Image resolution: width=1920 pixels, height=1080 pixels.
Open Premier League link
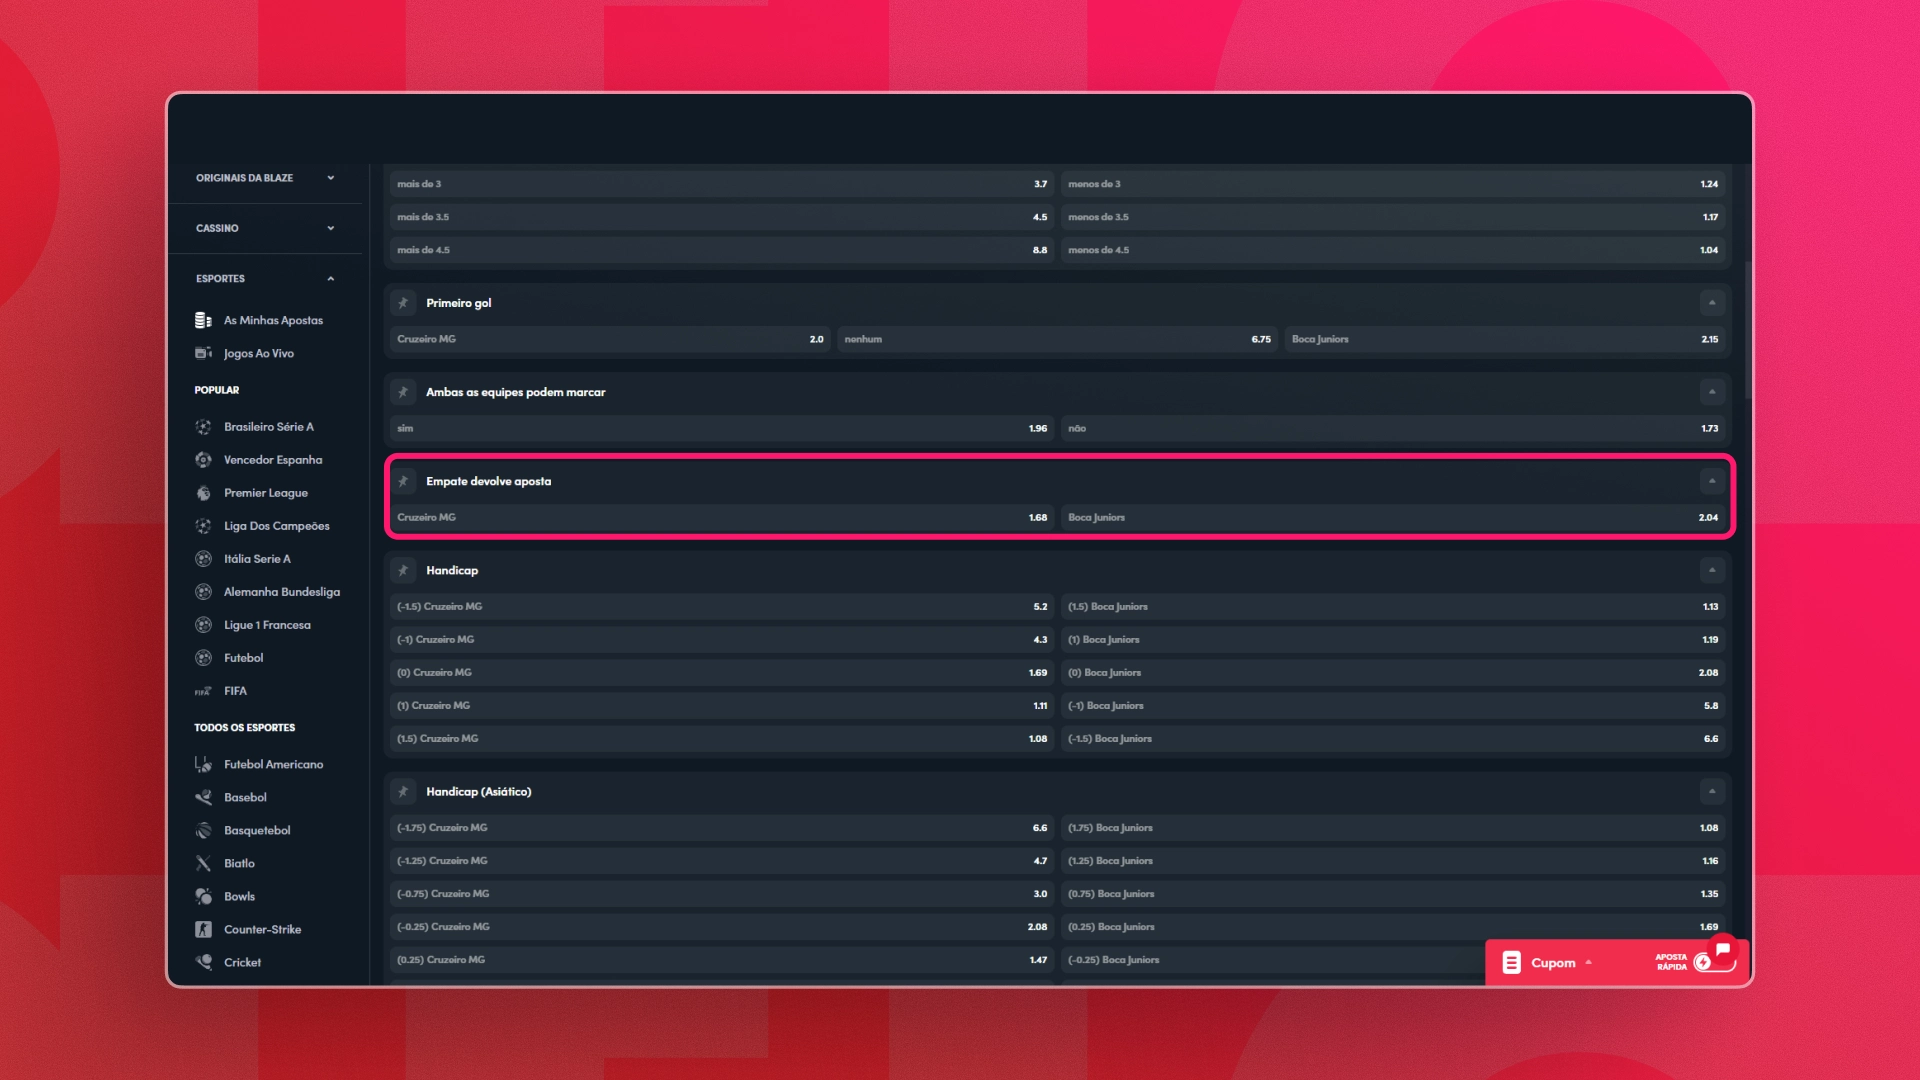click(265, 493)
